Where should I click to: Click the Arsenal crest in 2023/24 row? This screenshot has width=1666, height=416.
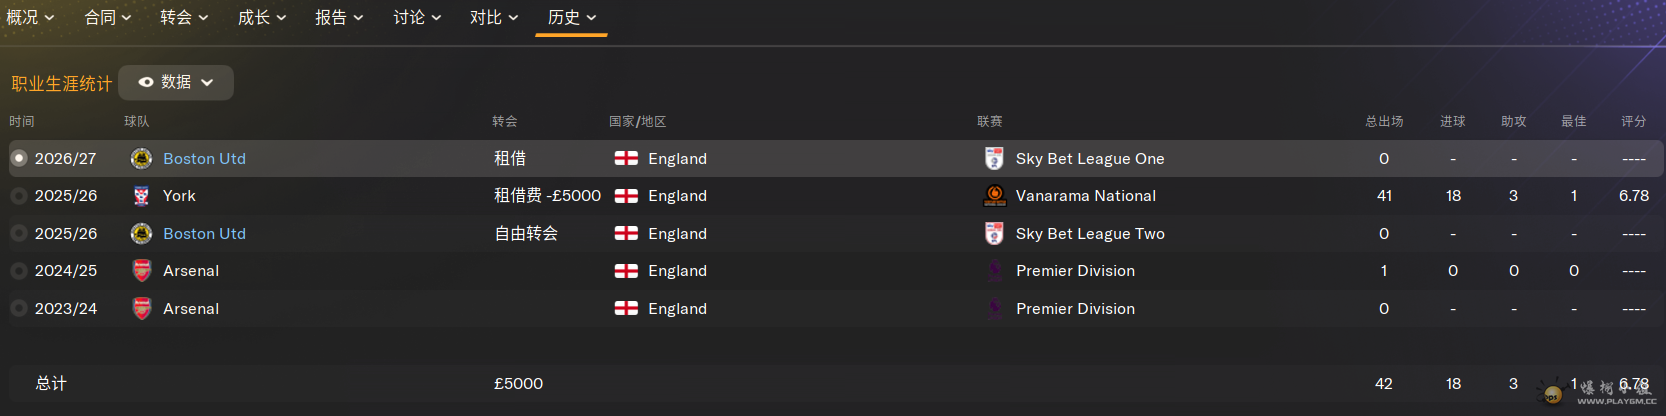[142, 309]
